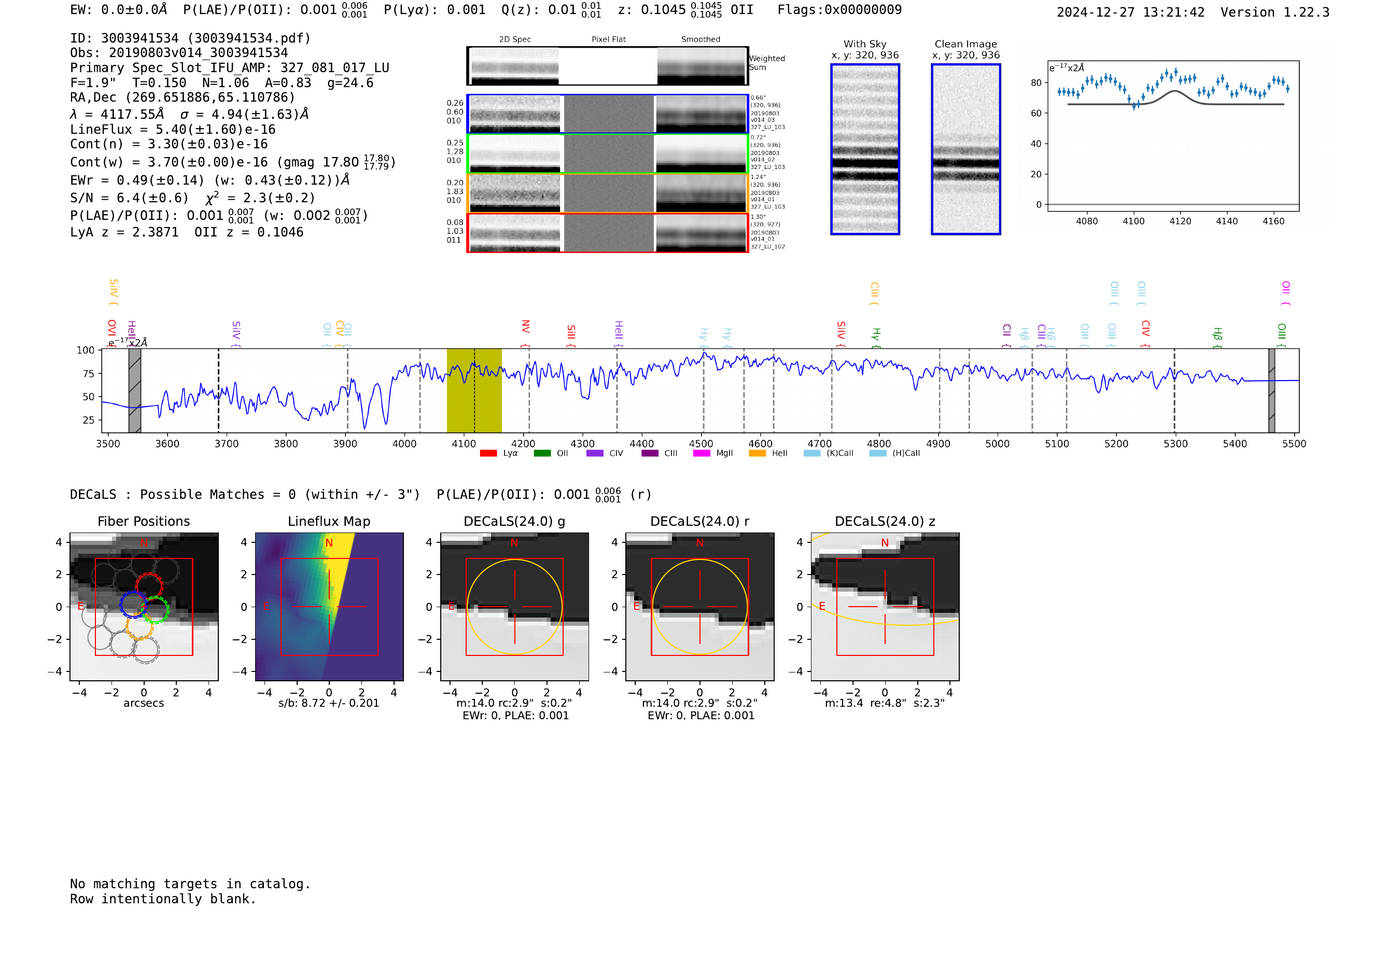Click the yellow highlighted band in the spectrum
The height and width of the screenshot is (953, 1400).
pyautogui.click(x=474, y=391)
